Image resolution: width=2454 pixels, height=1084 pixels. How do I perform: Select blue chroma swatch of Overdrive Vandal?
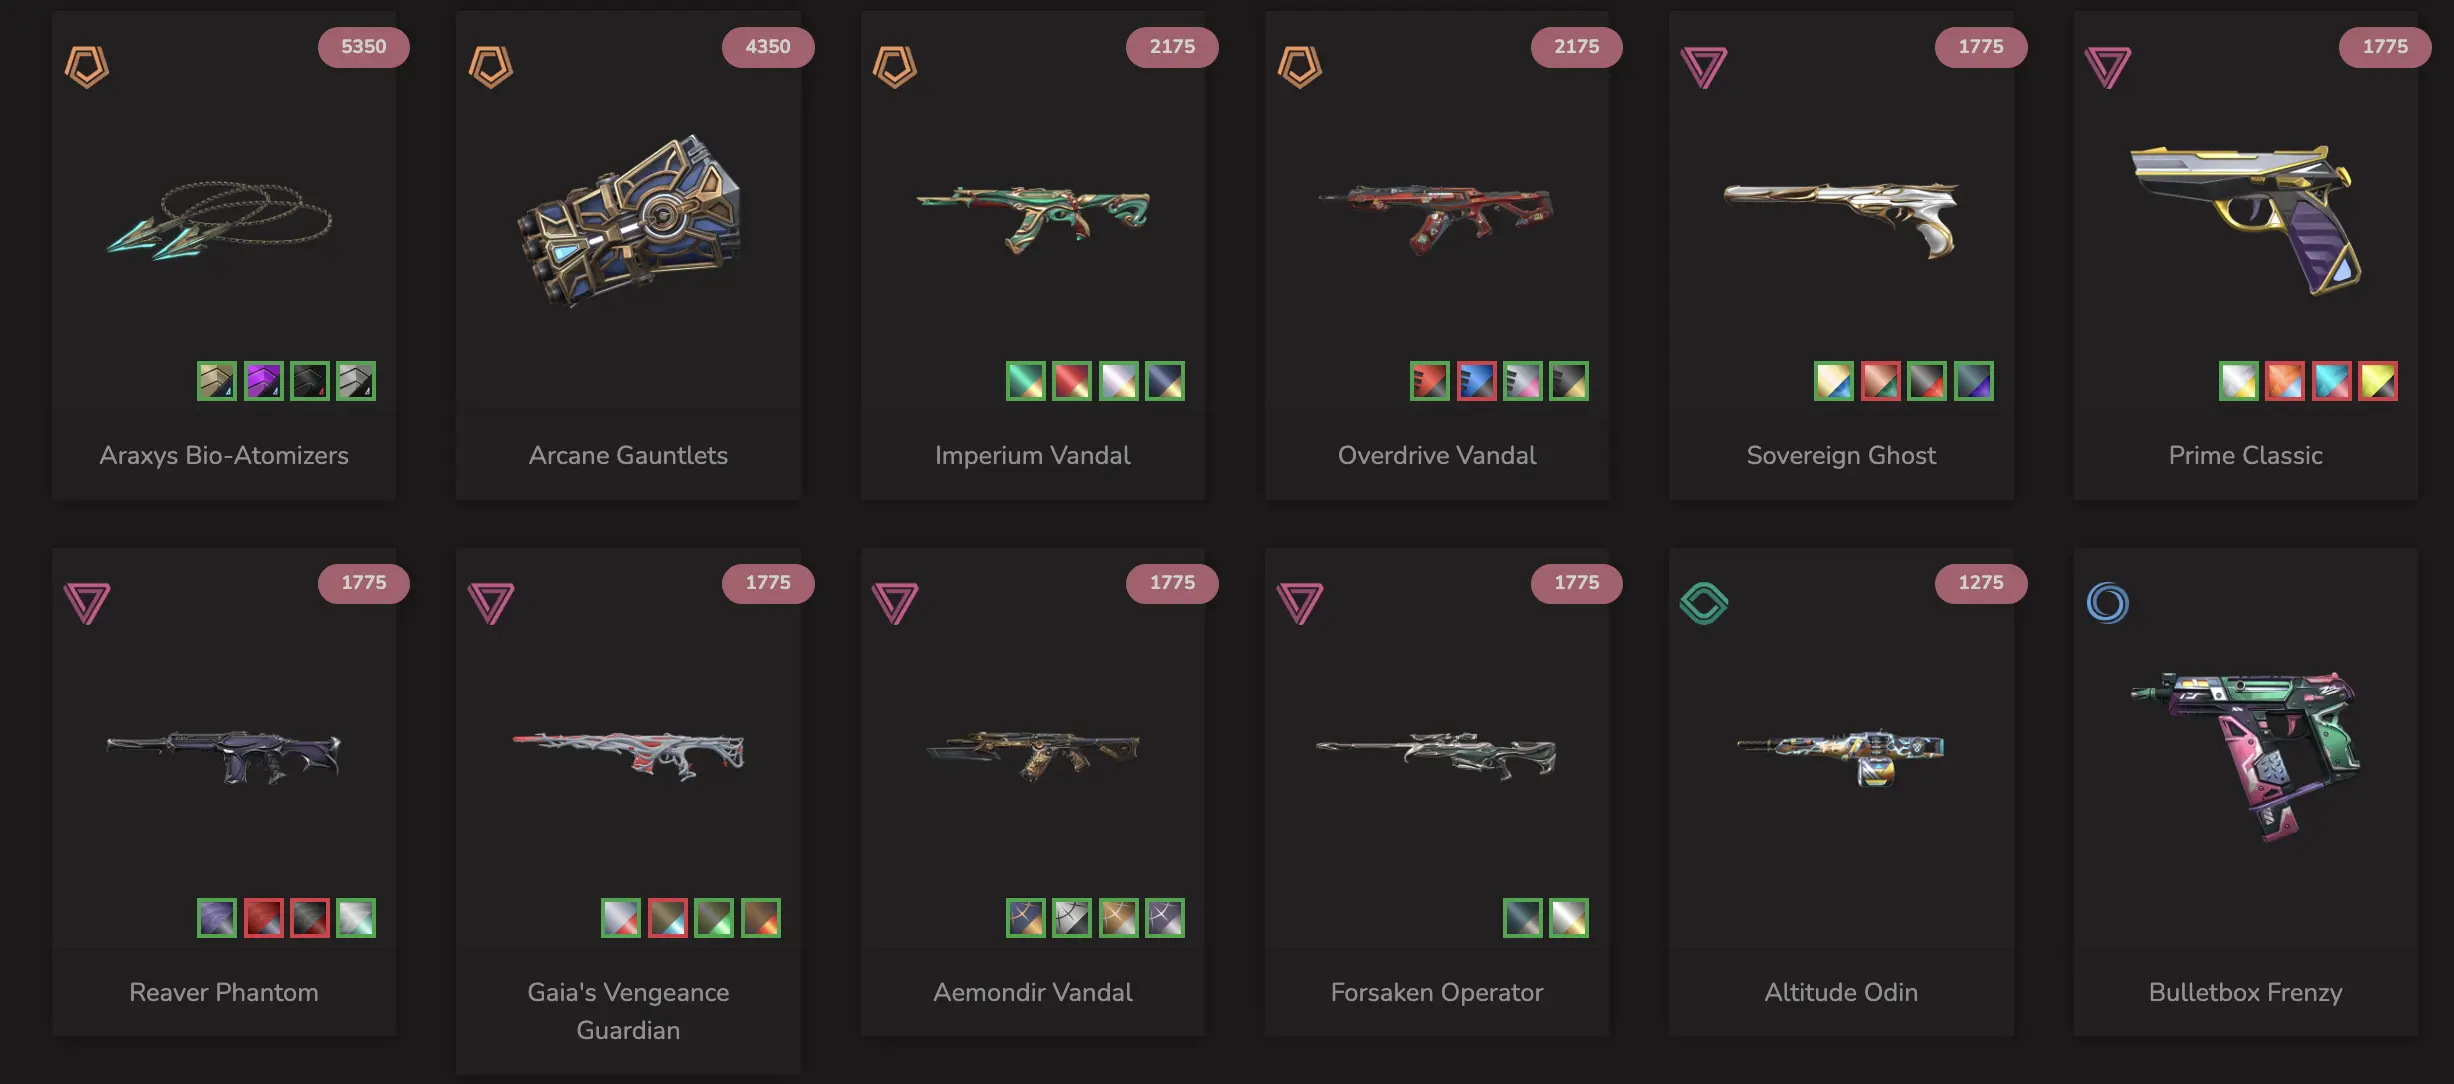tap(1477, 381)
